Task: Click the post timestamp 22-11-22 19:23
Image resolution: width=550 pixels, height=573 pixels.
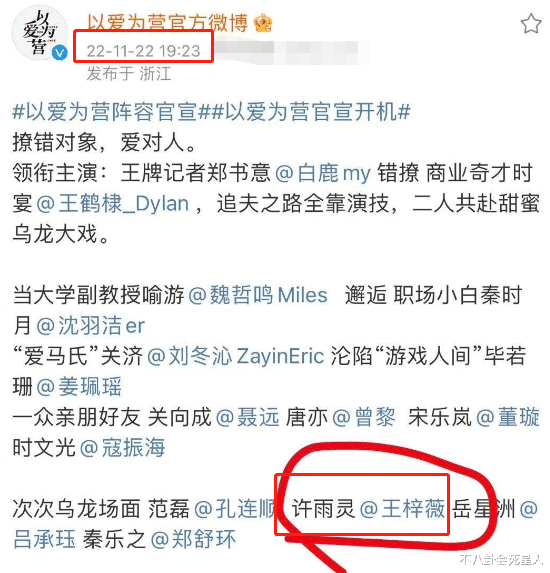Action: tap(143, 51)
